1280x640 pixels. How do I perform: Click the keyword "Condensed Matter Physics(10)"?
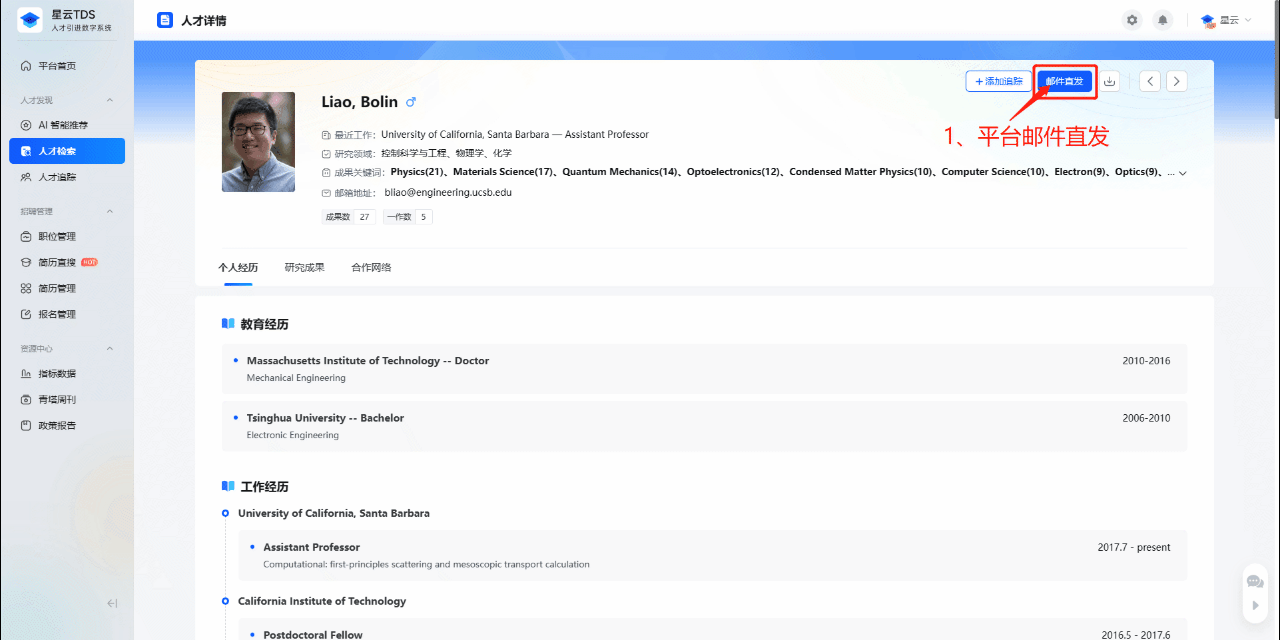point(862,172)
